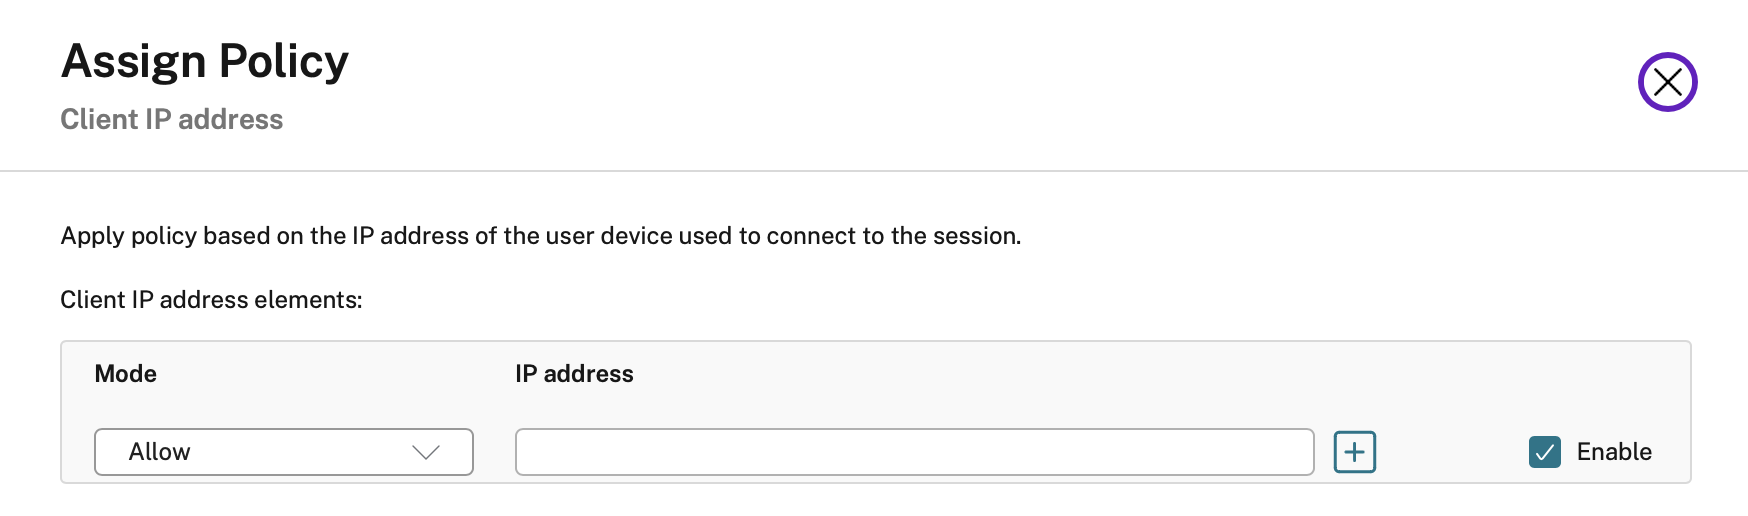Select the Allow text in Mode combo box
Image resolution: width=1748 pixels, height=516 pixels.
coord(160,452)
